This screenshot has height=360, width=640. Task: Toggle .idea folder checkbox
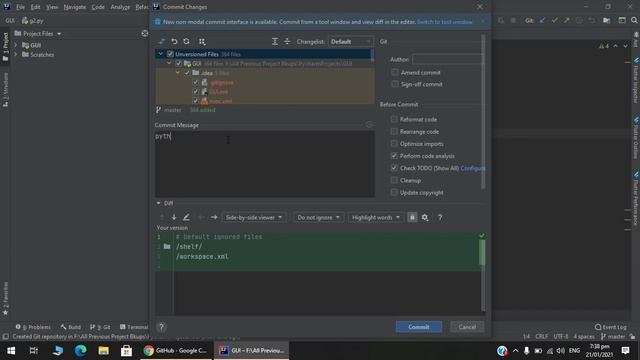187,73
